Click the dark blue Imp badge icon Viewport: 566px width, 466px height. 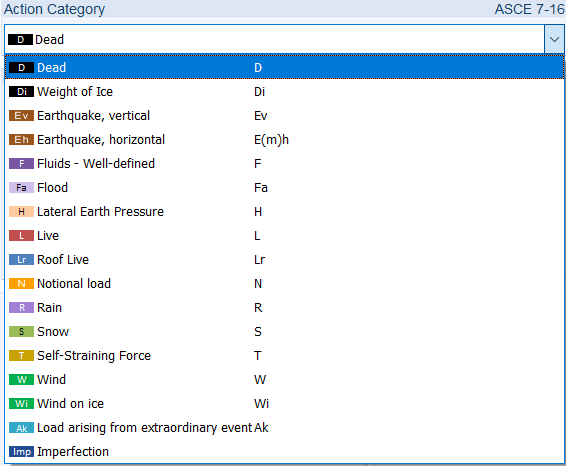pyautogui.click(x=21, y=452)
